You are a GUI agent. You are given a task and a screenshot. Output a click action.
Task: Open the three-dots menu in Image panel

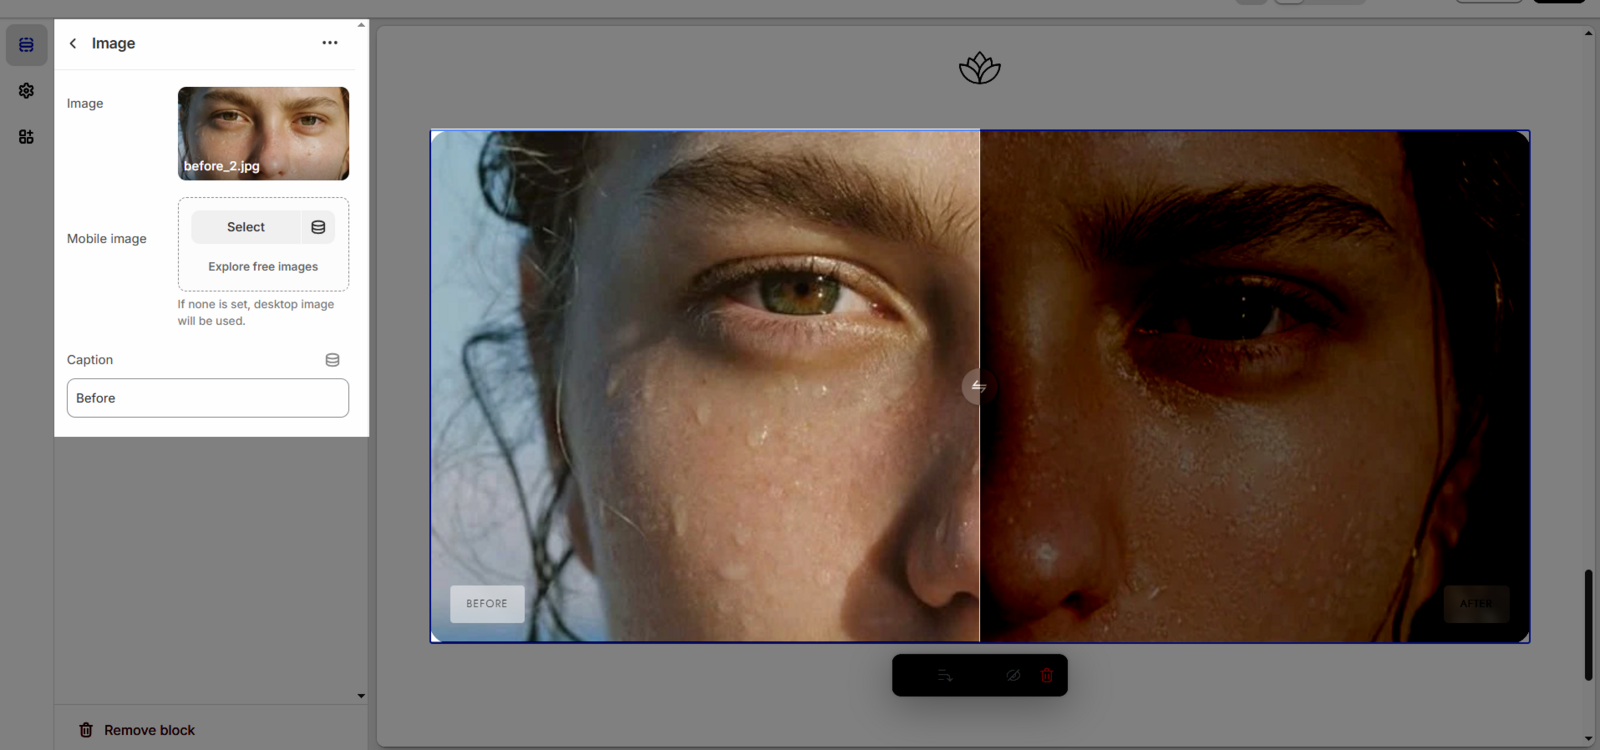click(x=330, y=43)
